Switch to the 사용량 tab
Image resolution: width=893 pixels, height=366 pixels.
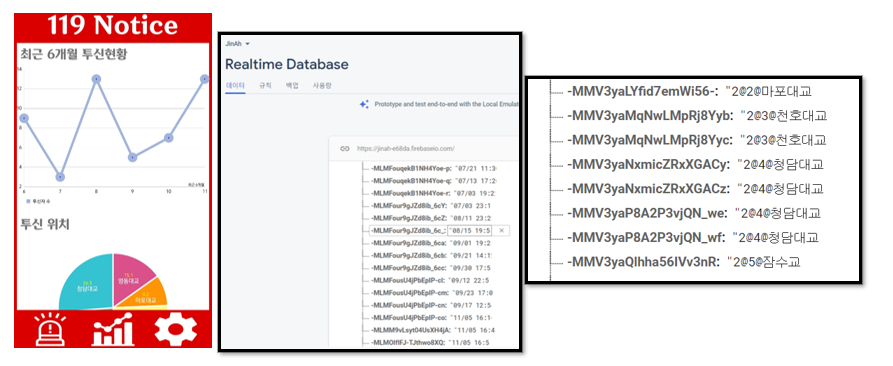pos(322,85)
